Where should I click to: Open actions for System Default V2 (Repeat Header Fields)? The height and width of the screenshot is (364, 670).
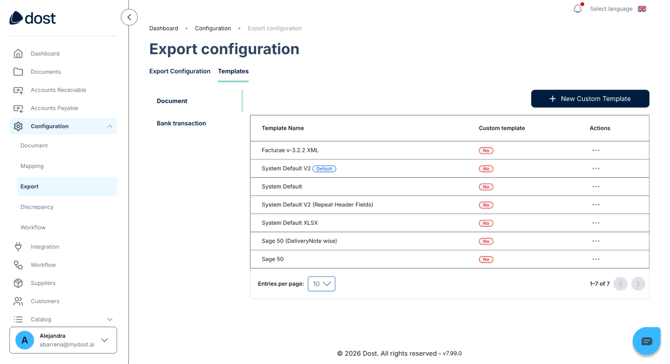point(596,205)
